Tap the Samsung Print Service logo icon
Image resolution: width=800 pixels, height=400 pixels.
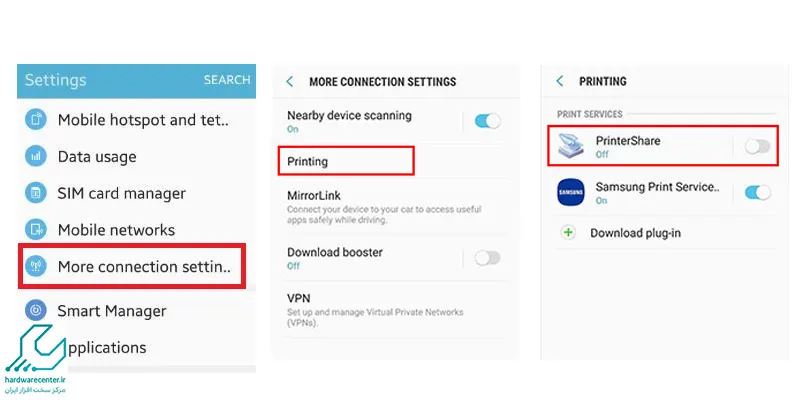point(570,192)
